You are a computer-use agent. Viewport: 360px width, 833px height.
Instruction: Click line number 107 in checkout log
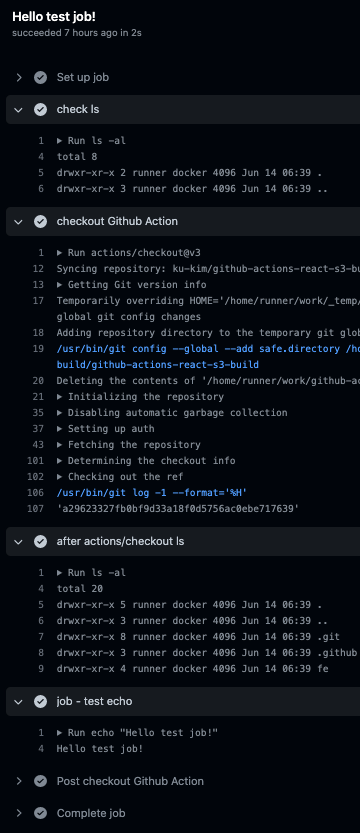coord(35,509)
